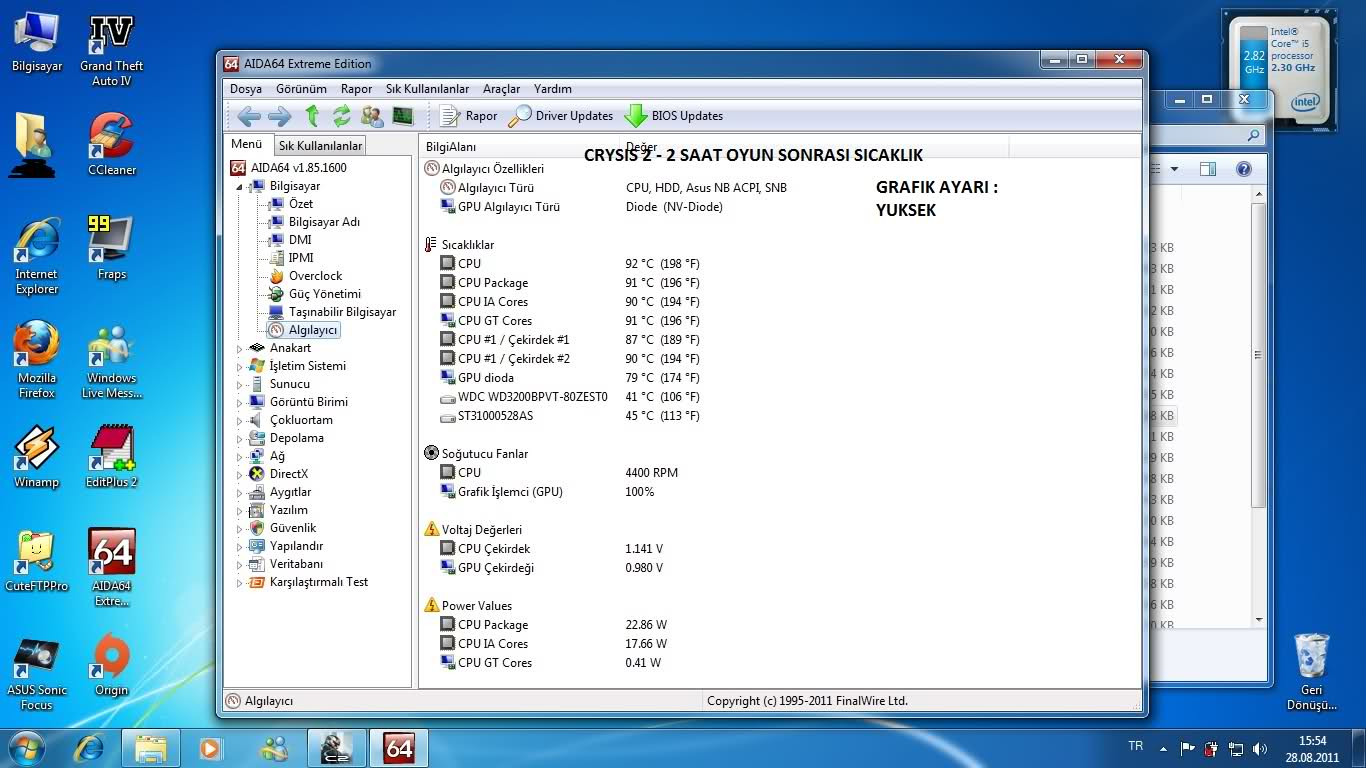
Task: Open the Araçlar menu
Action: point(501,89)
